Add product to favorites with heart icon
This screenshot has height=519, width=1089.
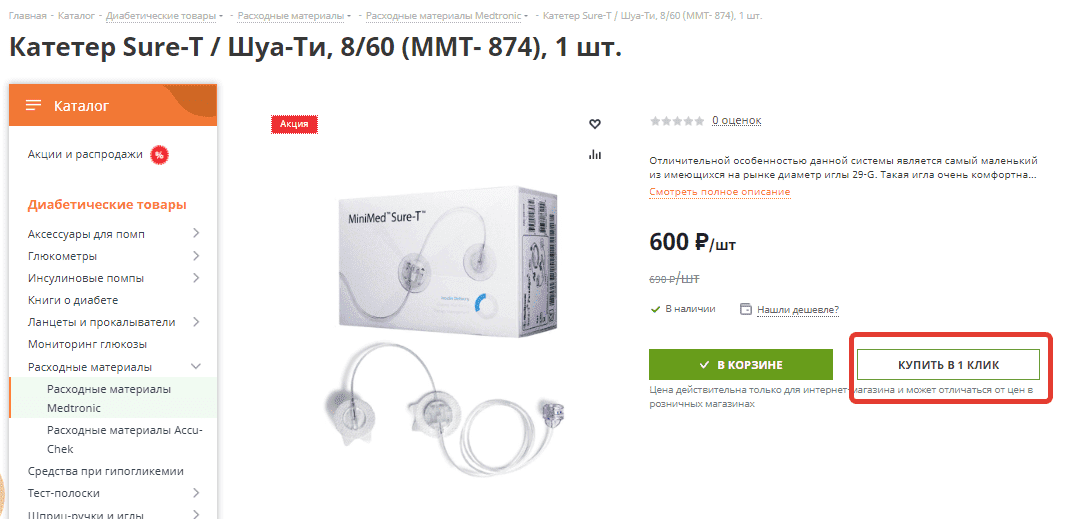coord(595,124)
